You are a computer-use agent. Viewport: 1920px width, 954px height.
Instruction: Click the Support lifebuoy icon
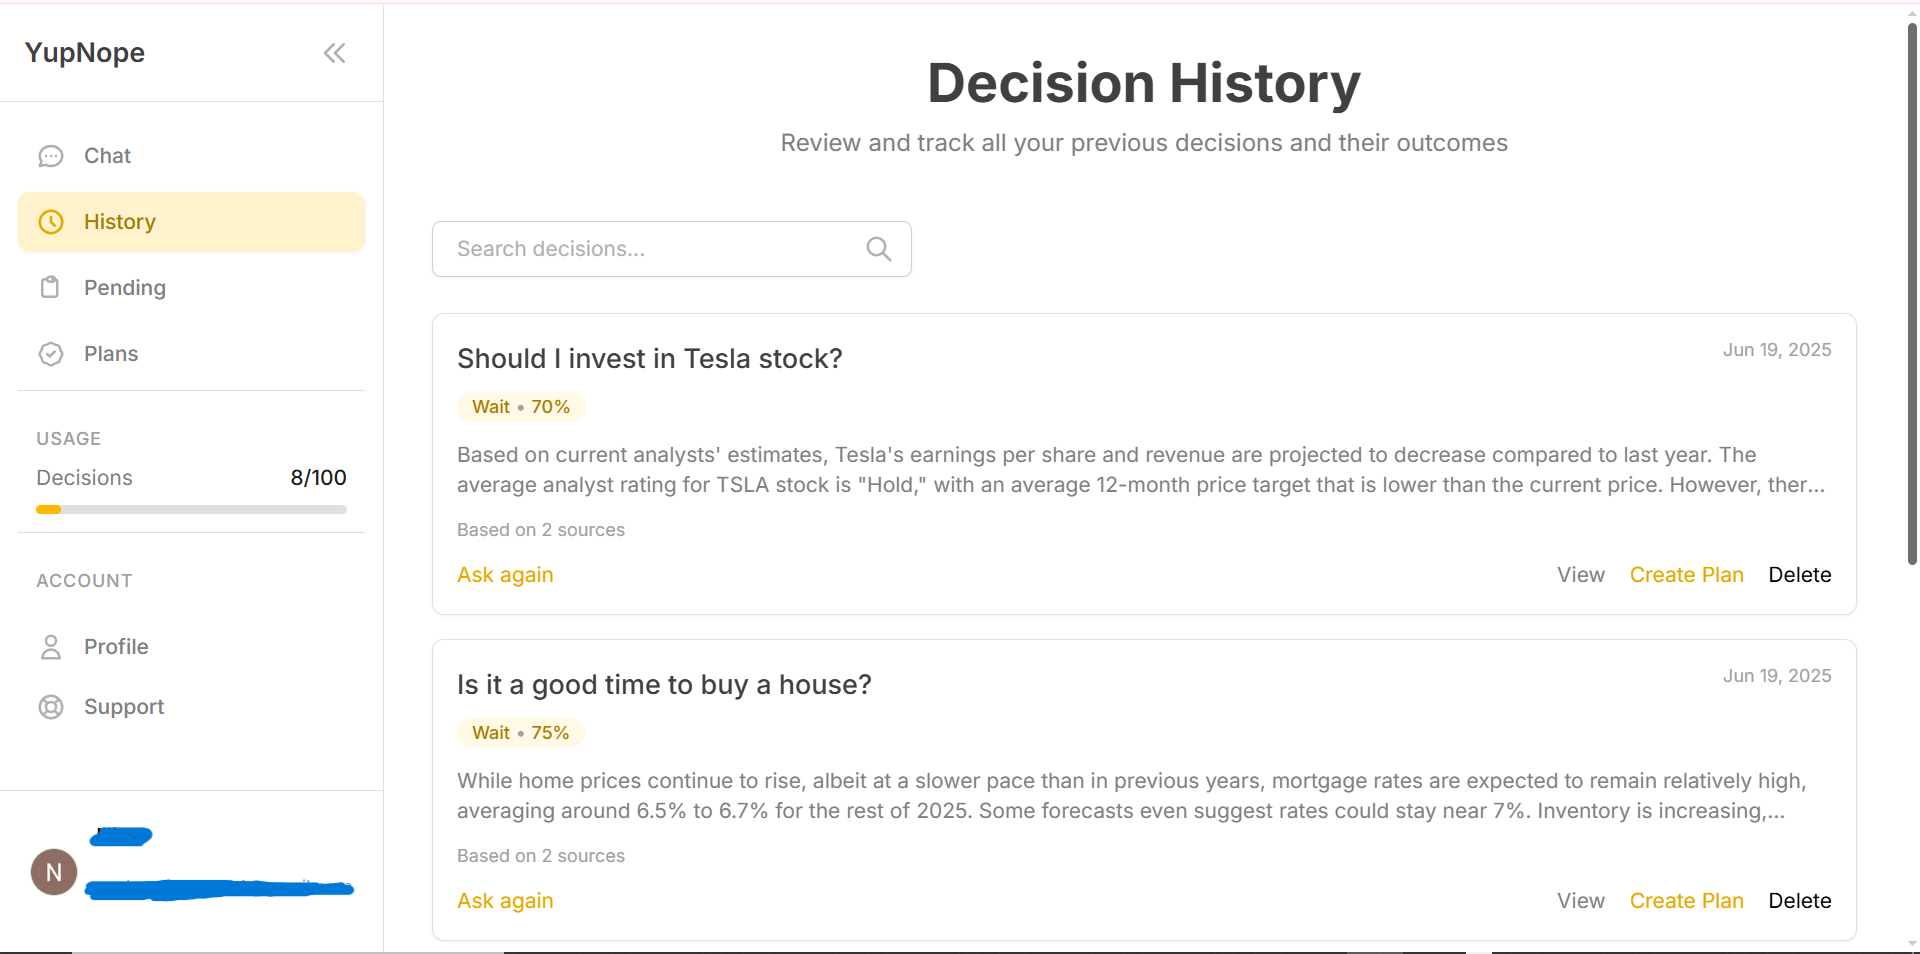click(51, 707)
